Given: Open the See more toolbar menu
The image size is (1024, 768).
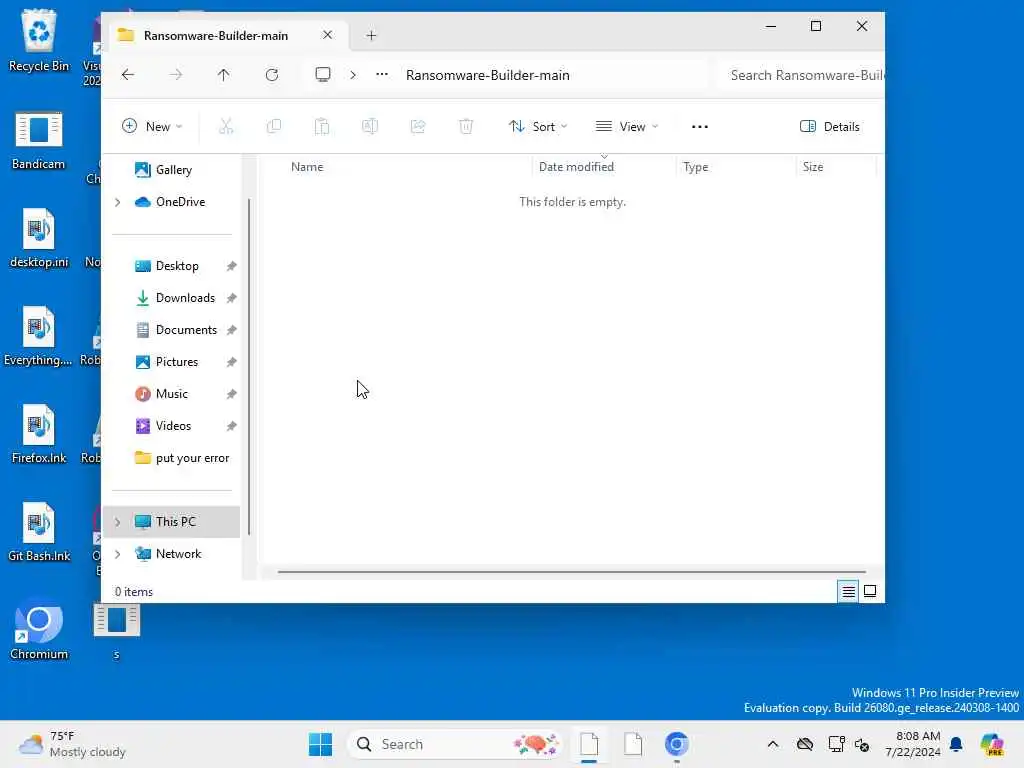Looking at the screenshot, I should (700, 127).
